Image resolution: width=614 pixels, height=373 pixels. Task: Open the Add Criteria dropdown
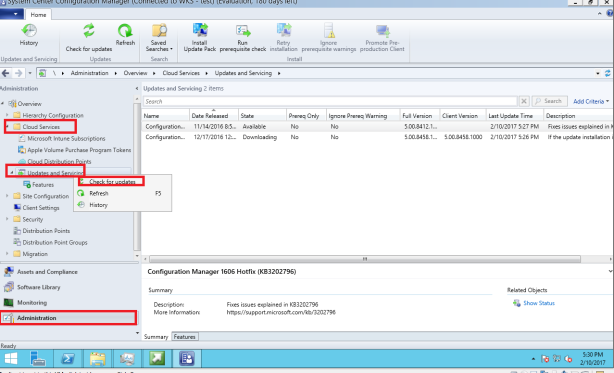pos(591,101)
